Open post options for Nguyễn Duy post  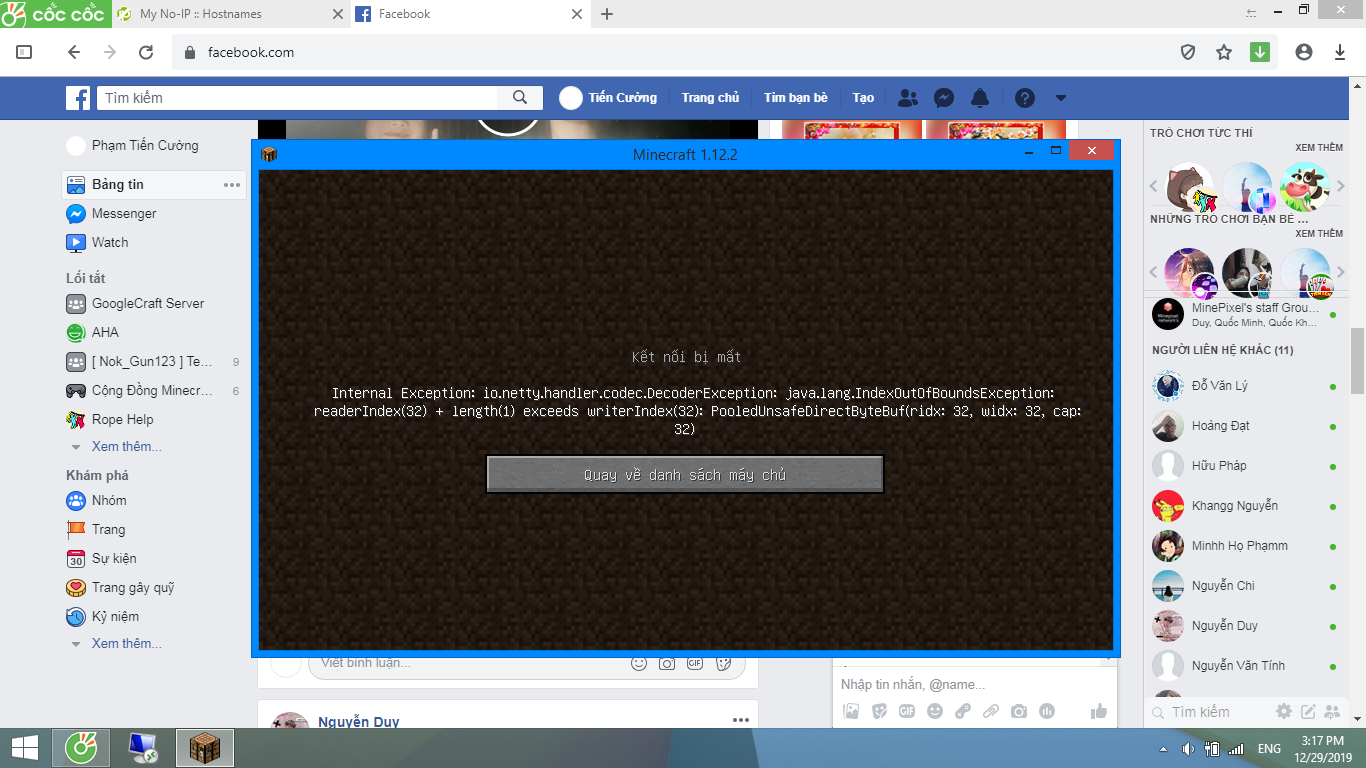pos(740,720)
